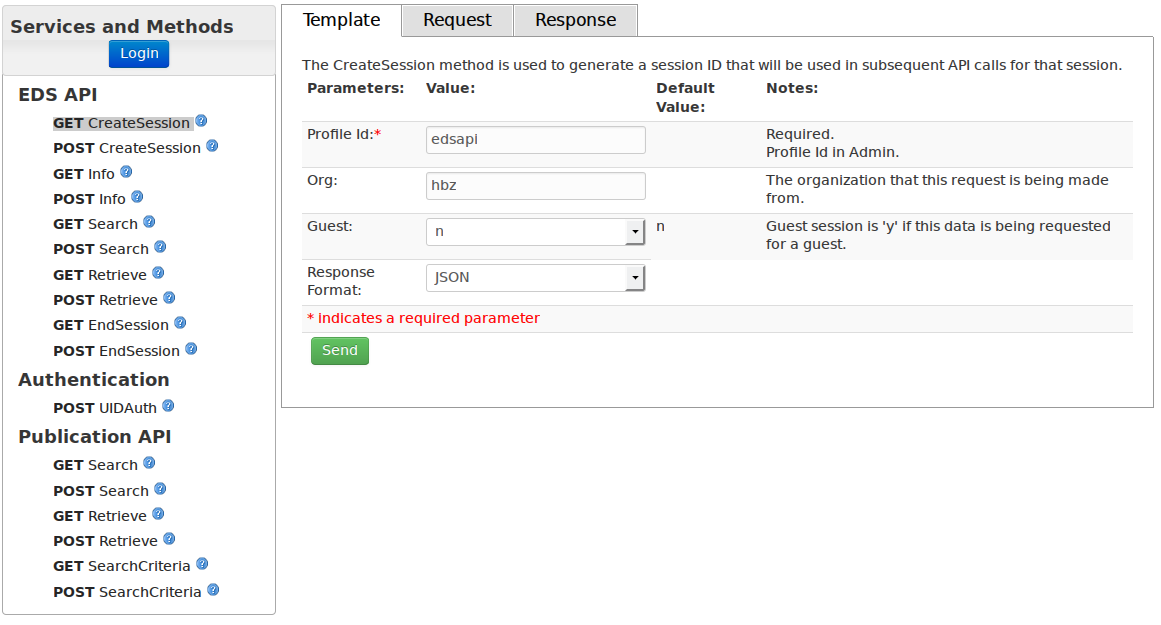Viewport: 1161px width, 625px height.
Task: Select GET Retrieve under EDS API
Action: (100, 275)
